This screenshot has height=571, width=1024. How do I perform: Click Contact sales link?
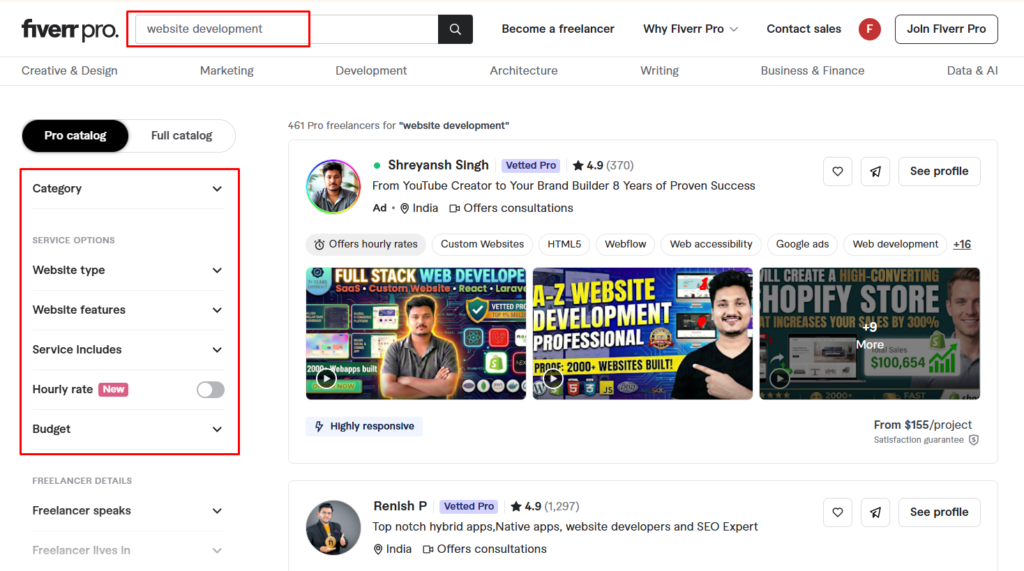pyautogui.click(x=803, y=29)
